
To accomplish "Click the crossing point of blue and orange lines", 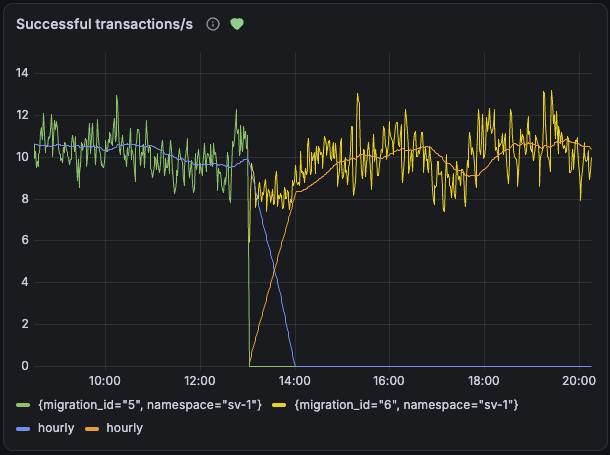I will 274,269.
